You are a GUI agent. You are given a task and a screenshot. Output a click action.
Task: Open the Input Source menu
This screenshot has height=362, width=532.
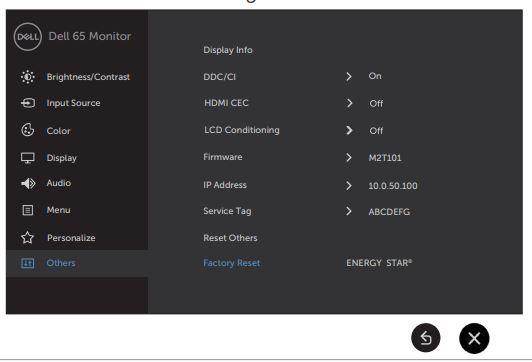73,103
